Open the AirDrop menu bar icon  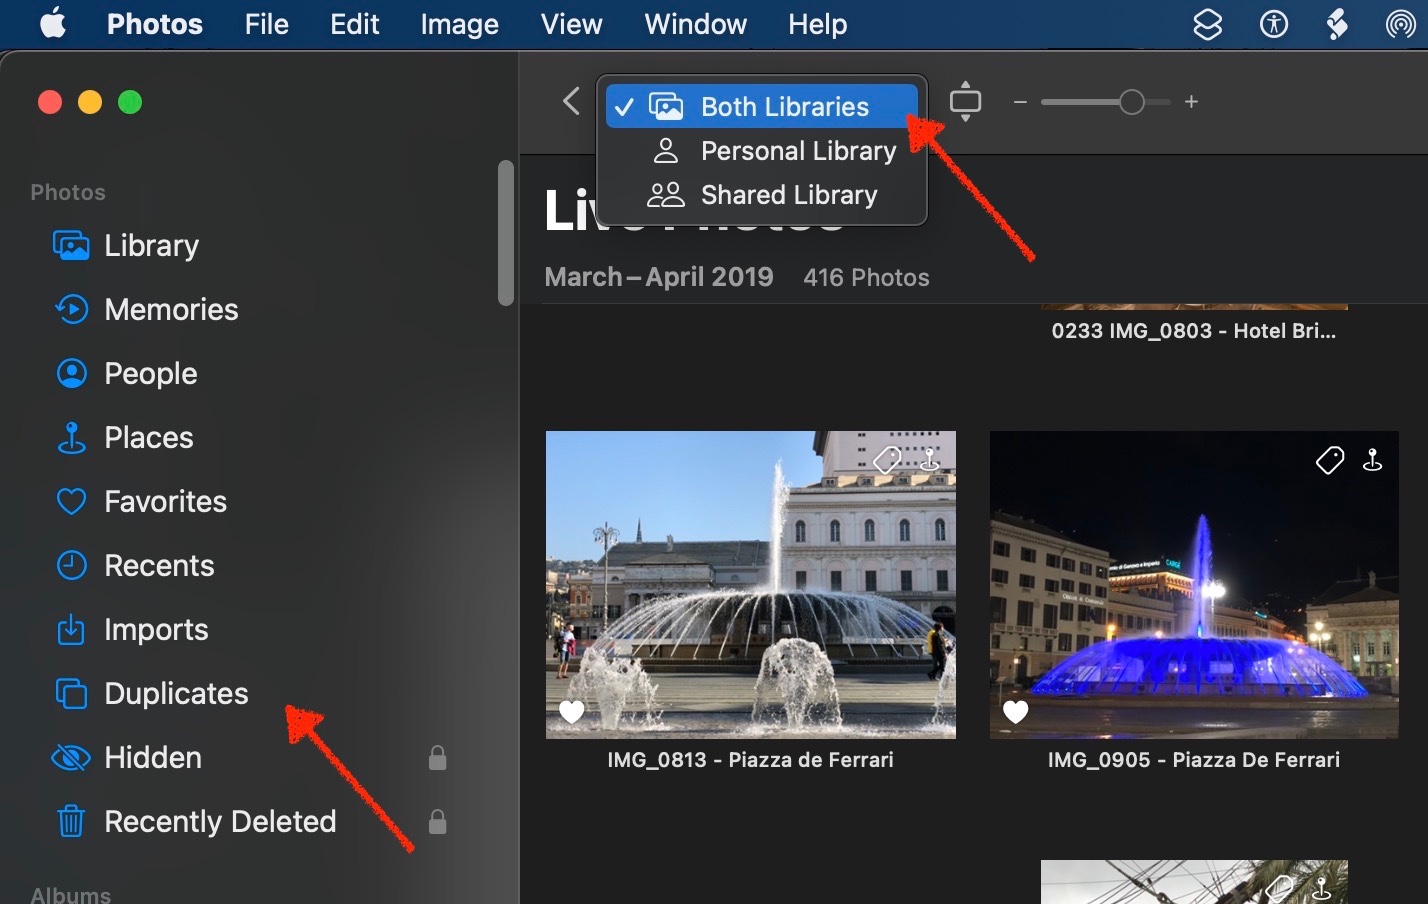click(x=1401, y=24)
